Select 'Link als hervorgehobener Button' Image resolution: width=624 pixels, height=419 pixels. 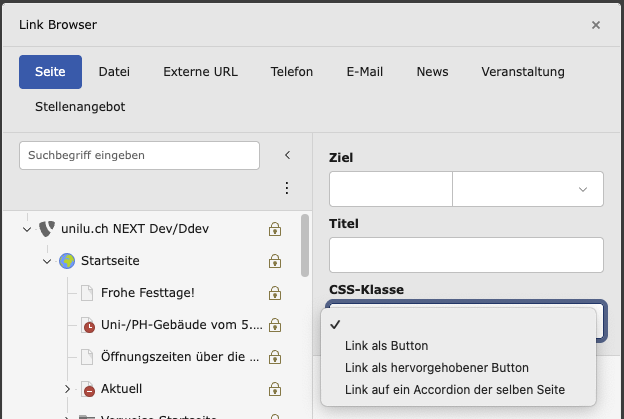436,367
